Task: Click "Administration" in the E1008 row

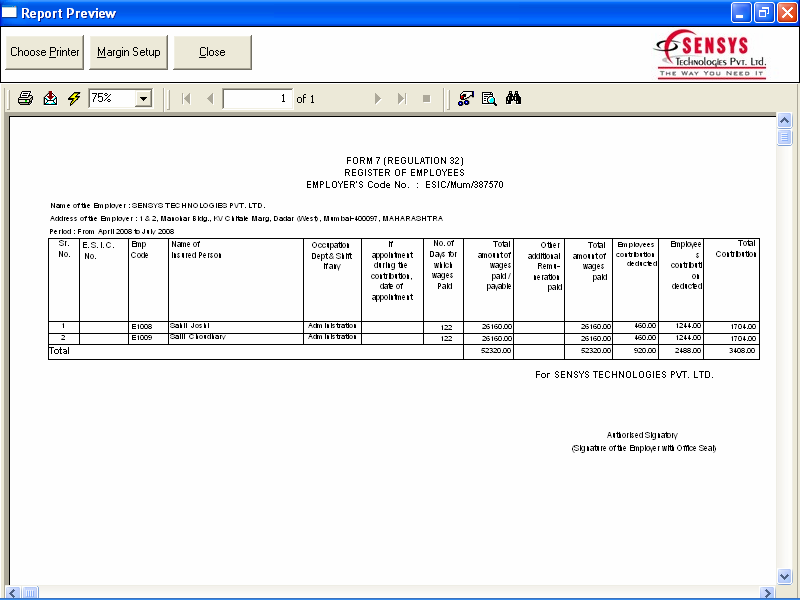Action: tap(332, 326)
